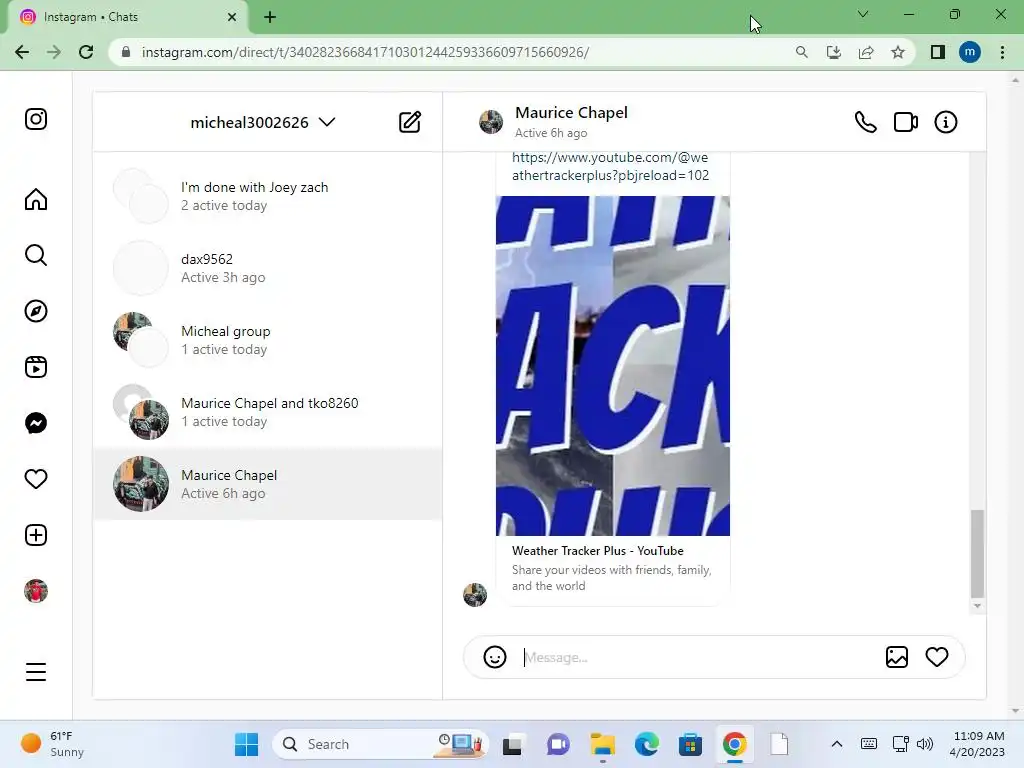Open Microsoft Edge from taskbar
The height and width of the screenshot is (768, 1024).
point(647,744)
